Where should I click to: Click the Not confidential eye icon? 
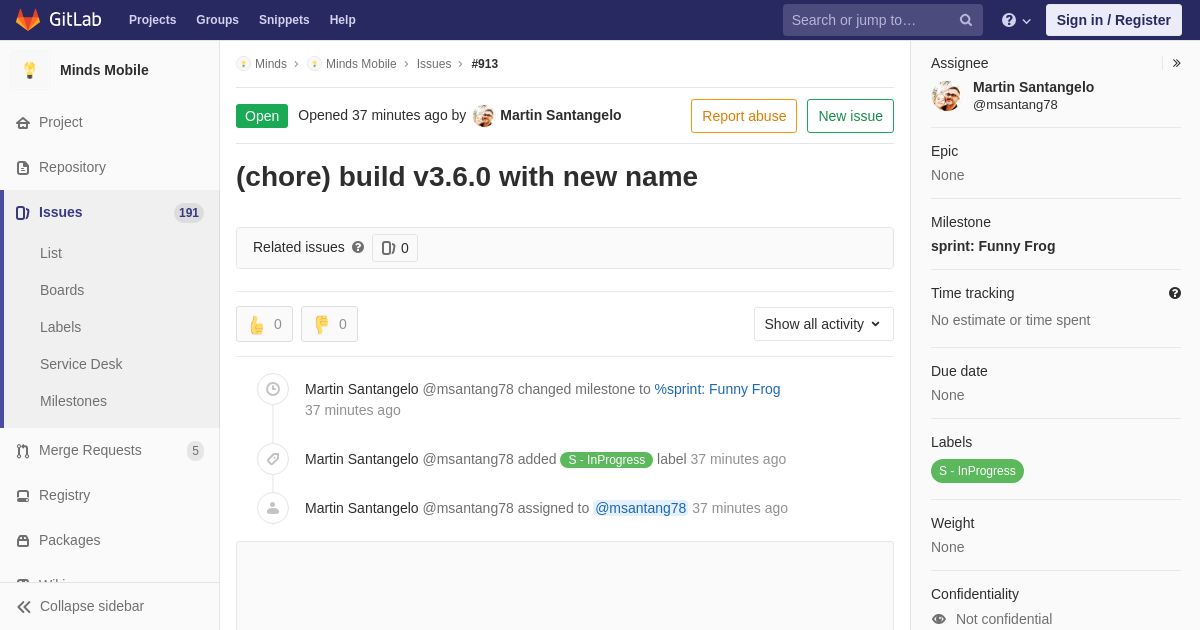[x=939, y=619]
